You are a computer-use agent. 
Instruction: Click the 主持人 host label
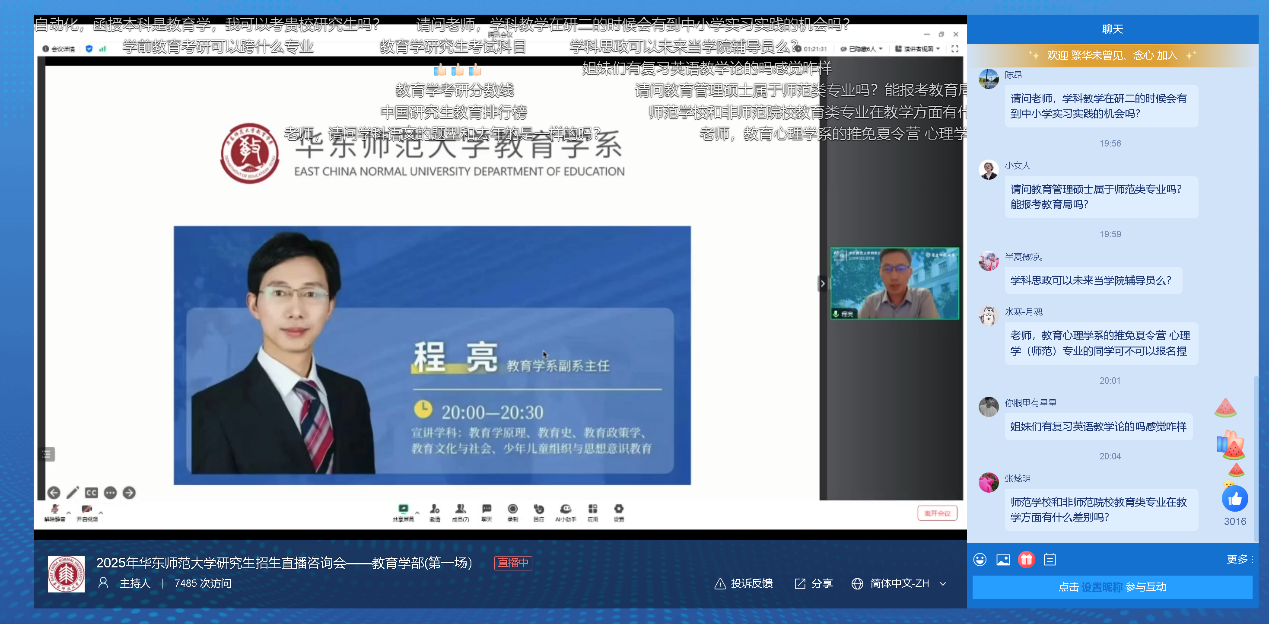[x=135, y=583]
